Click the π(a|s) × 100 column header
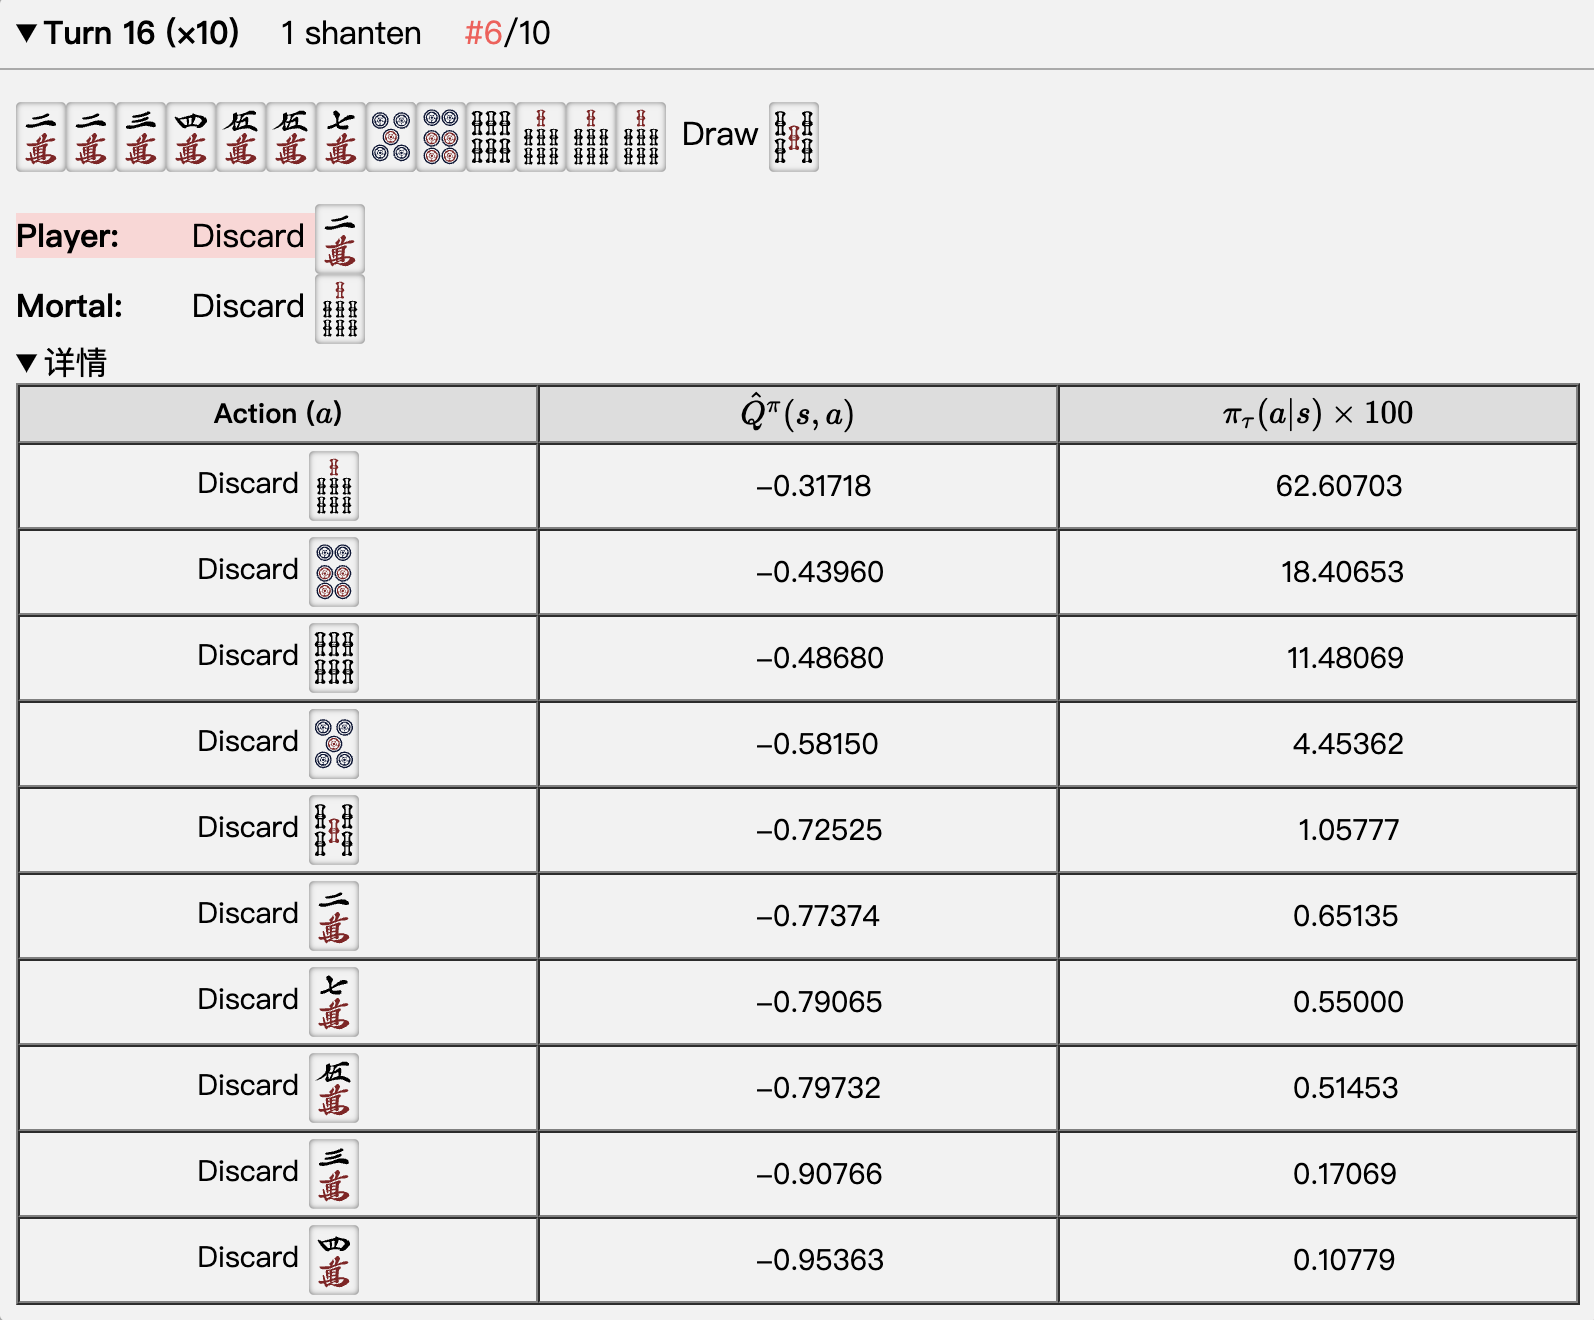1594x1320 pixels. [1318, 414]
